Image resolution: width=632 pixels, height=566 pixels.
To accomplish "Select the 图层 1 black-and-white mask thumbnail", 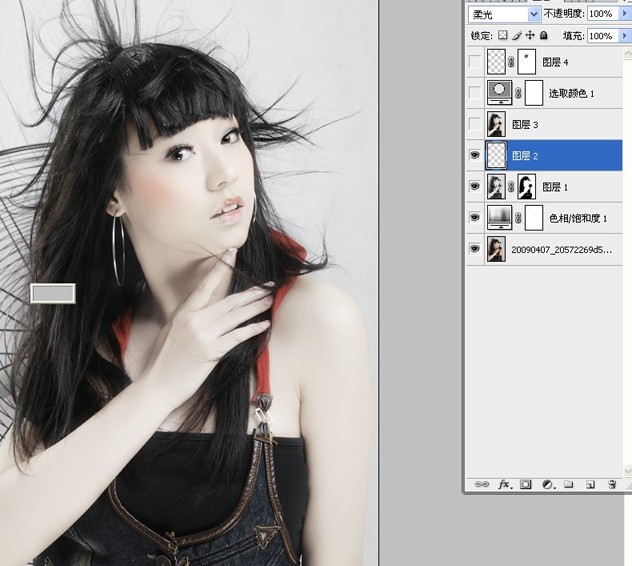I will [526, 186].
